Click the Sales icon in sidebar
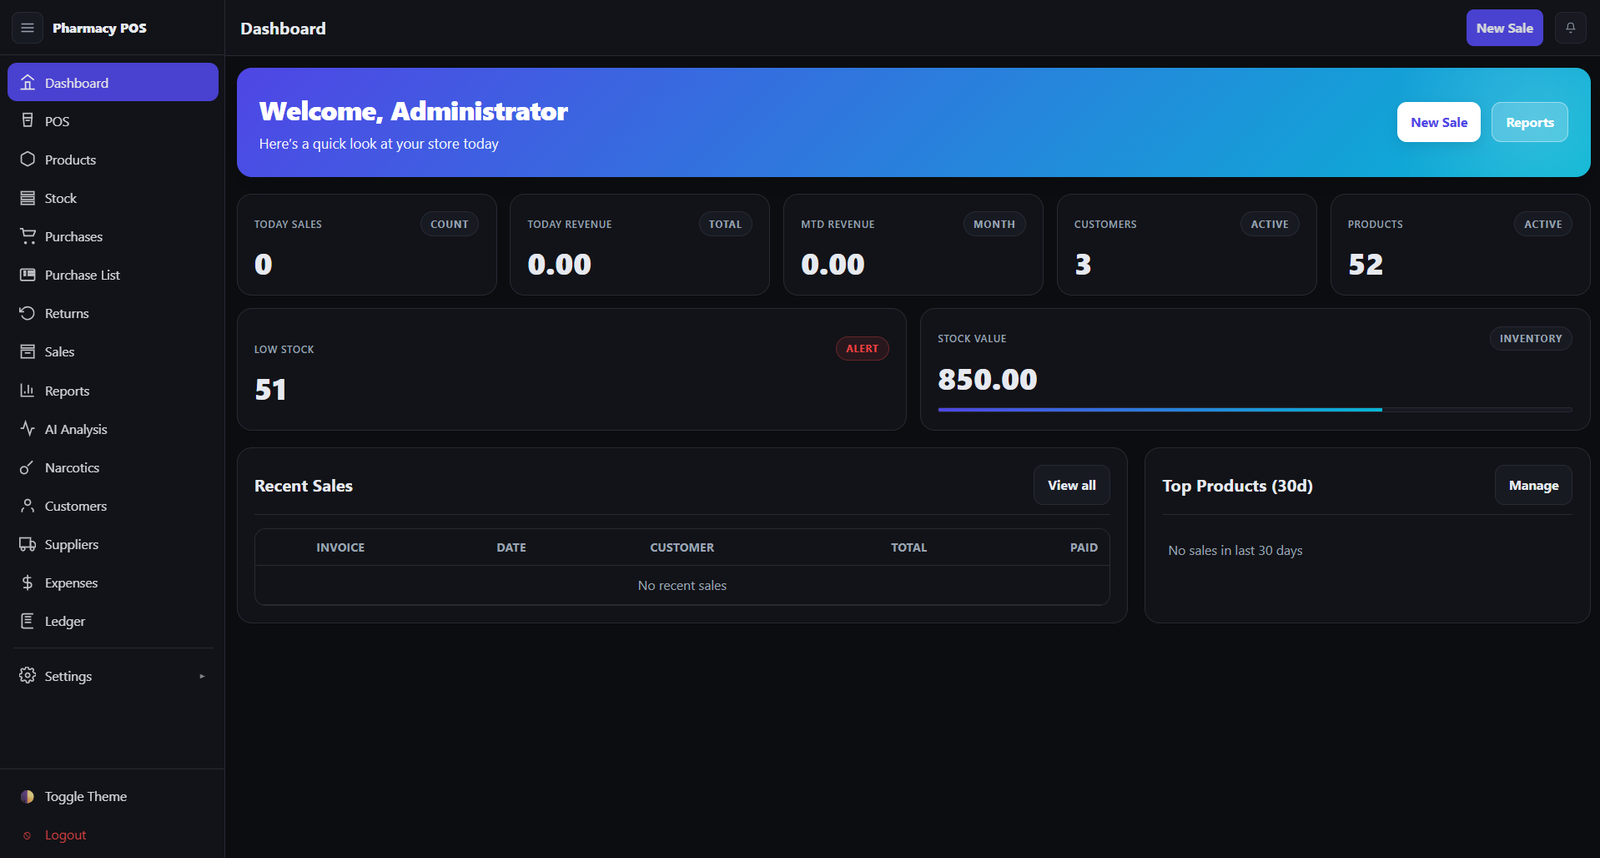This screenshot has height=858, width=1600. [27, 352]
